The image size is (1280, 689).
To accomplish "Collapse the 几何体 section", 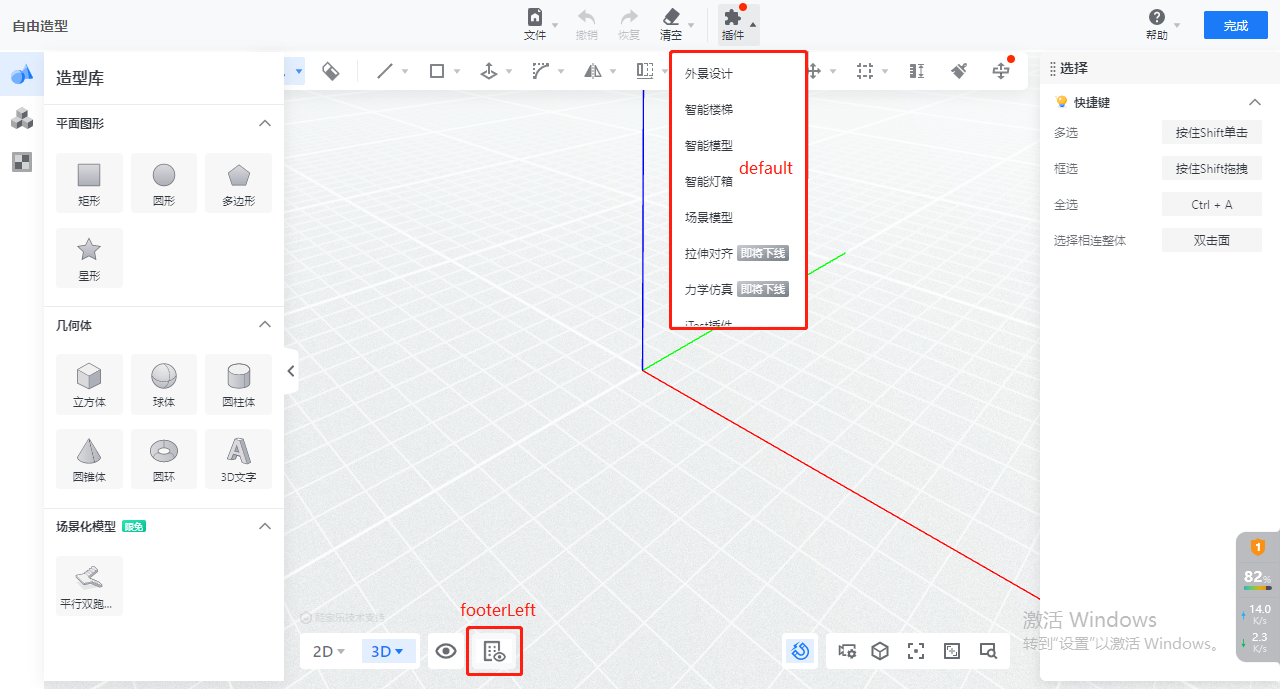I will 265,325.
